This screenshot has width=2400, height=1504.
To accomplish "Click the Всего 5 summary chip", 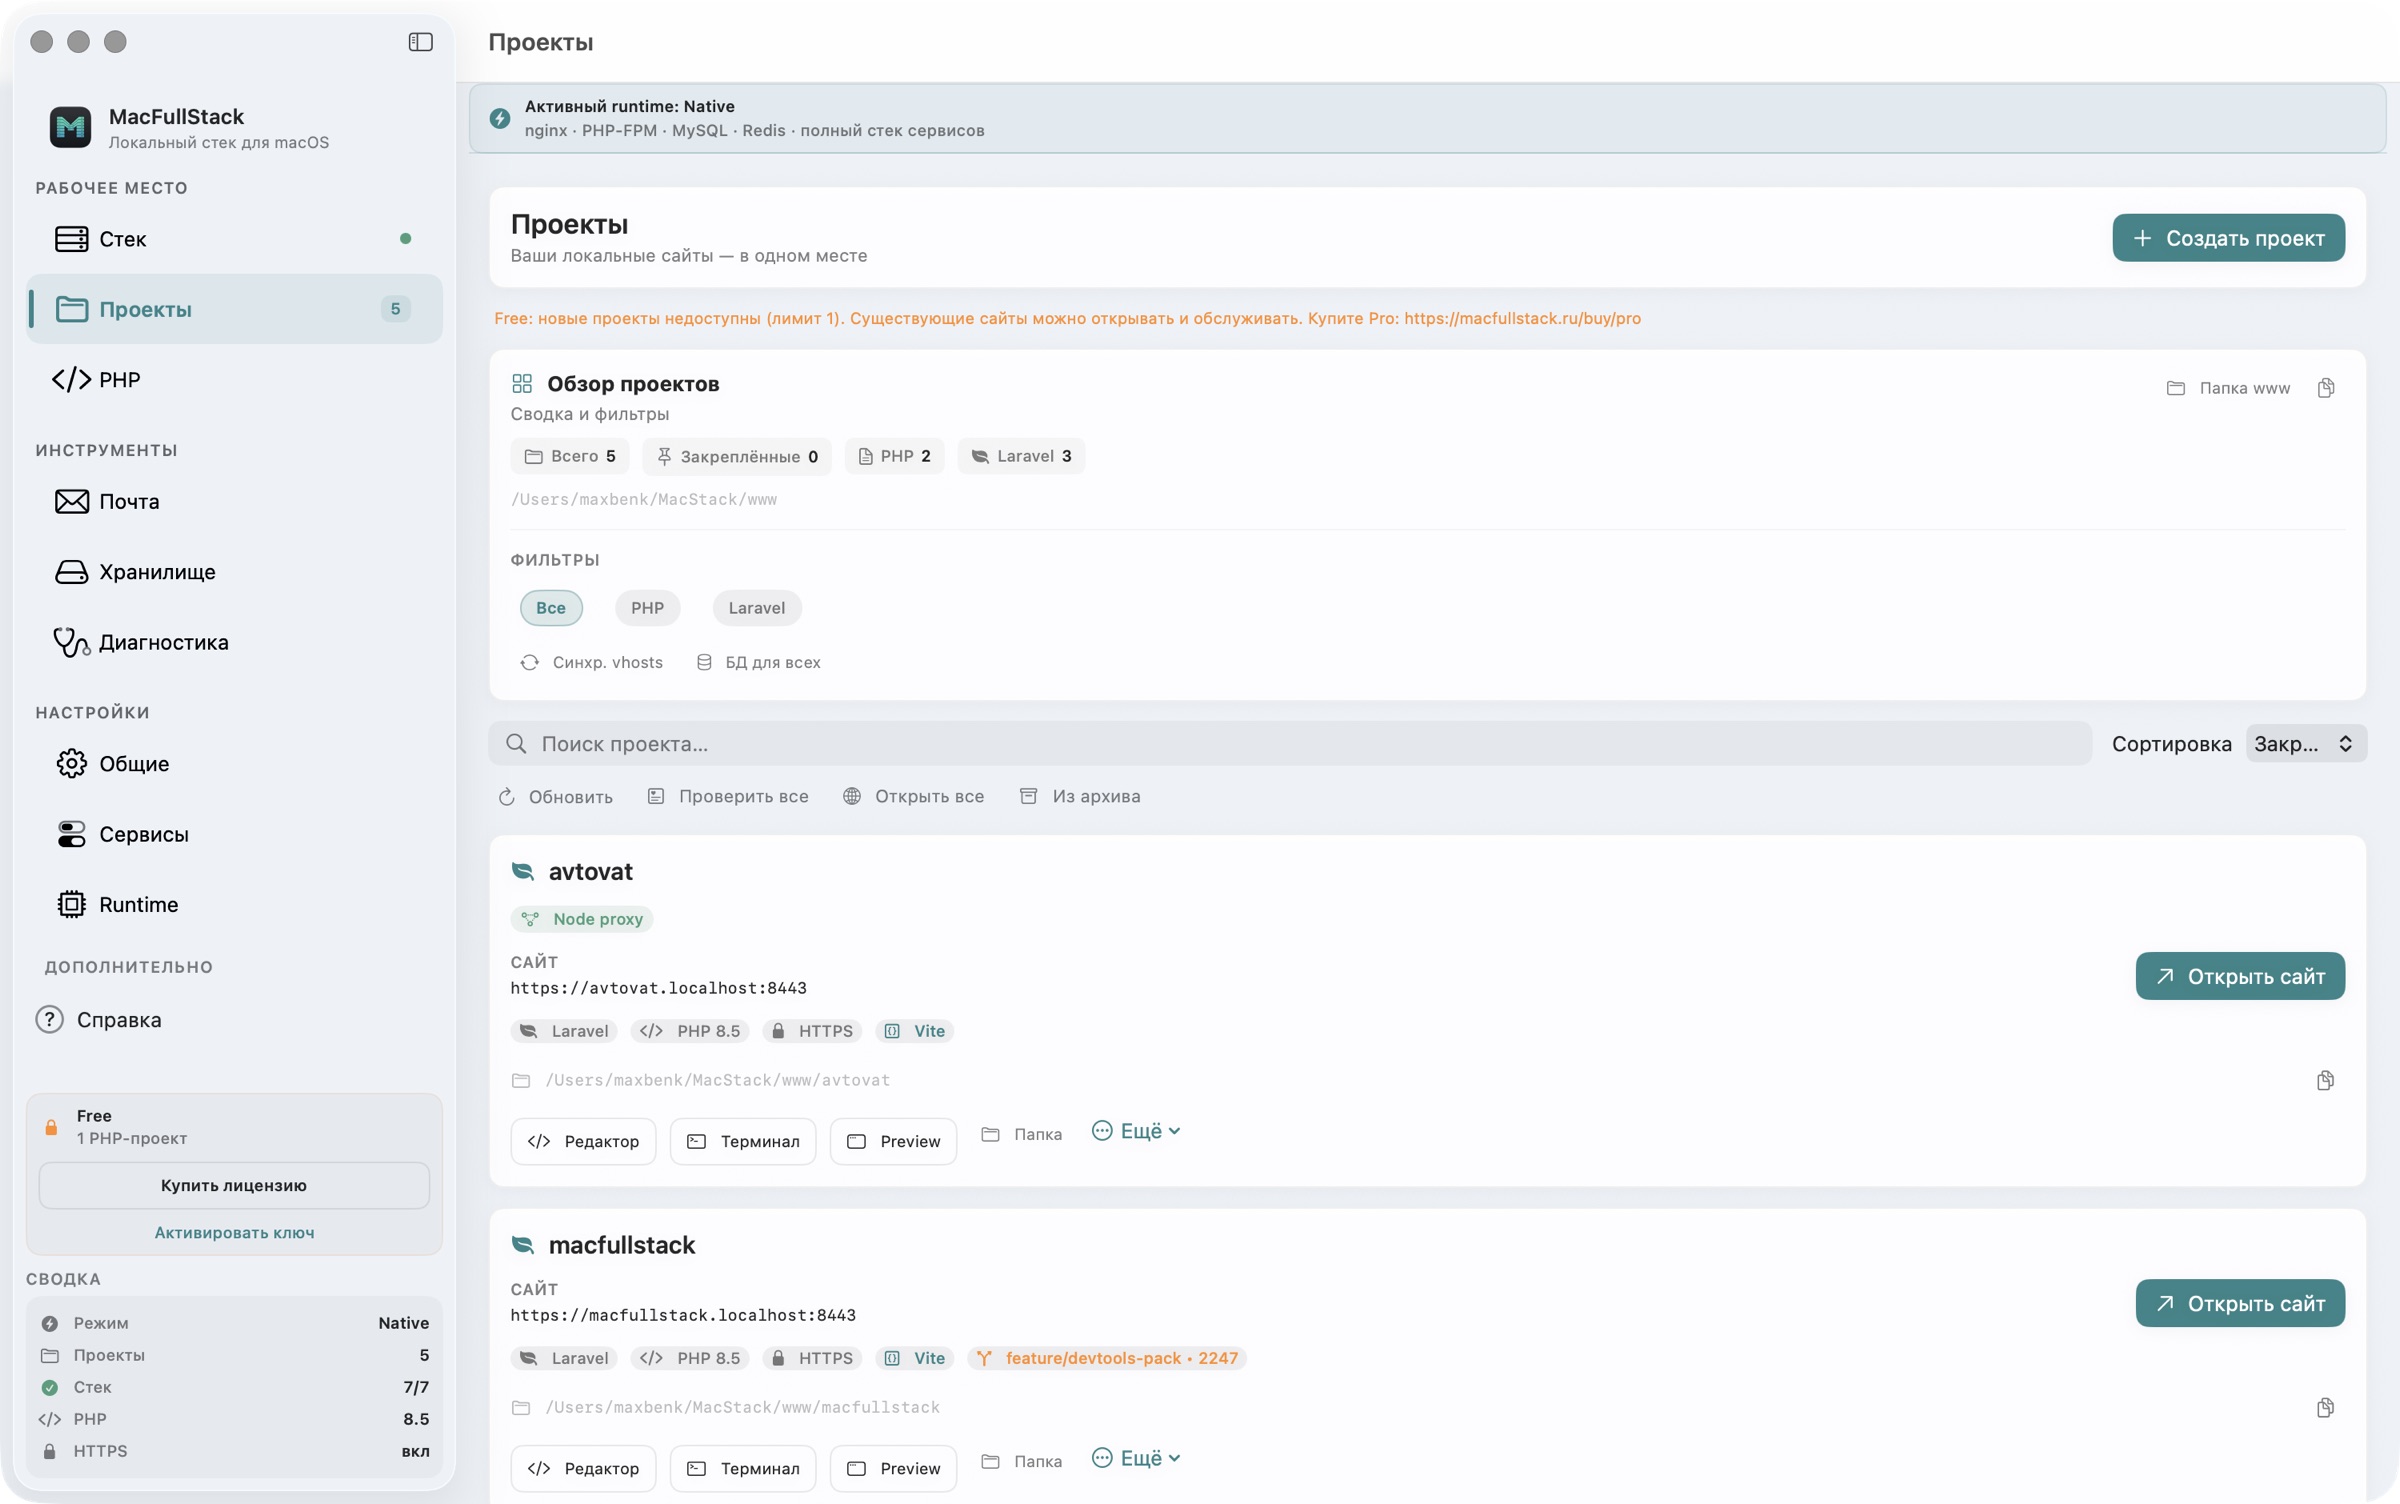I will [570, 457].
